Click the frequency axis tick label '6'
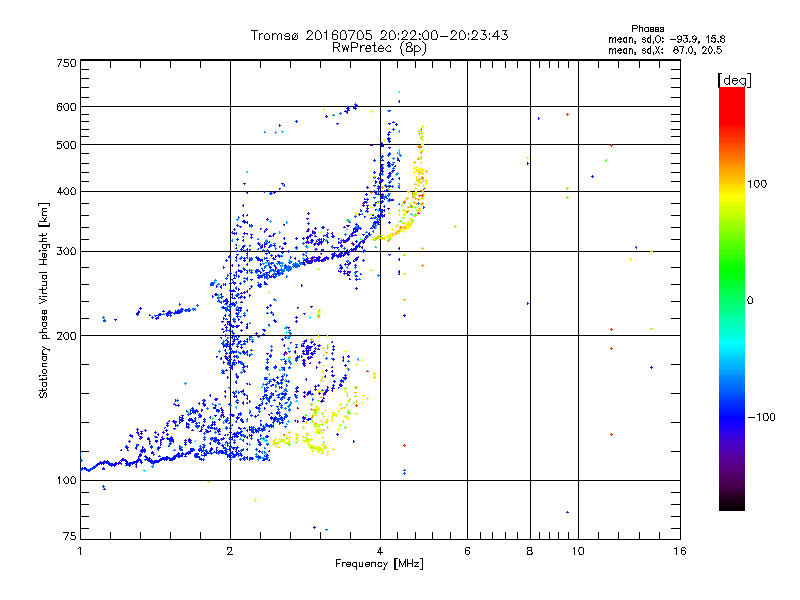This screenshot has height=600, width=800. point(467,551)
